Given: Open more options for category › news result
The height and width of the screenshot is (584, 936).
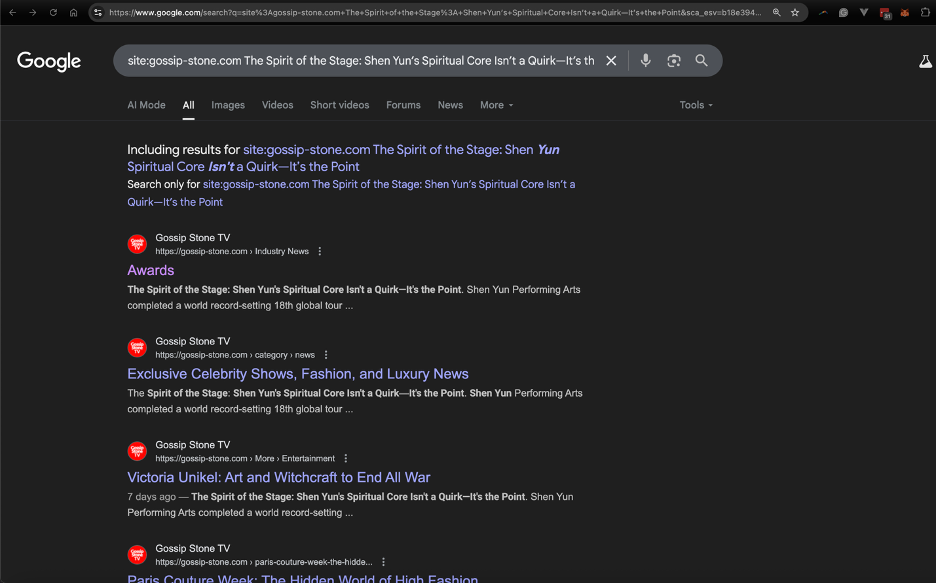Looking at the screenshot, I should point(326,355).
